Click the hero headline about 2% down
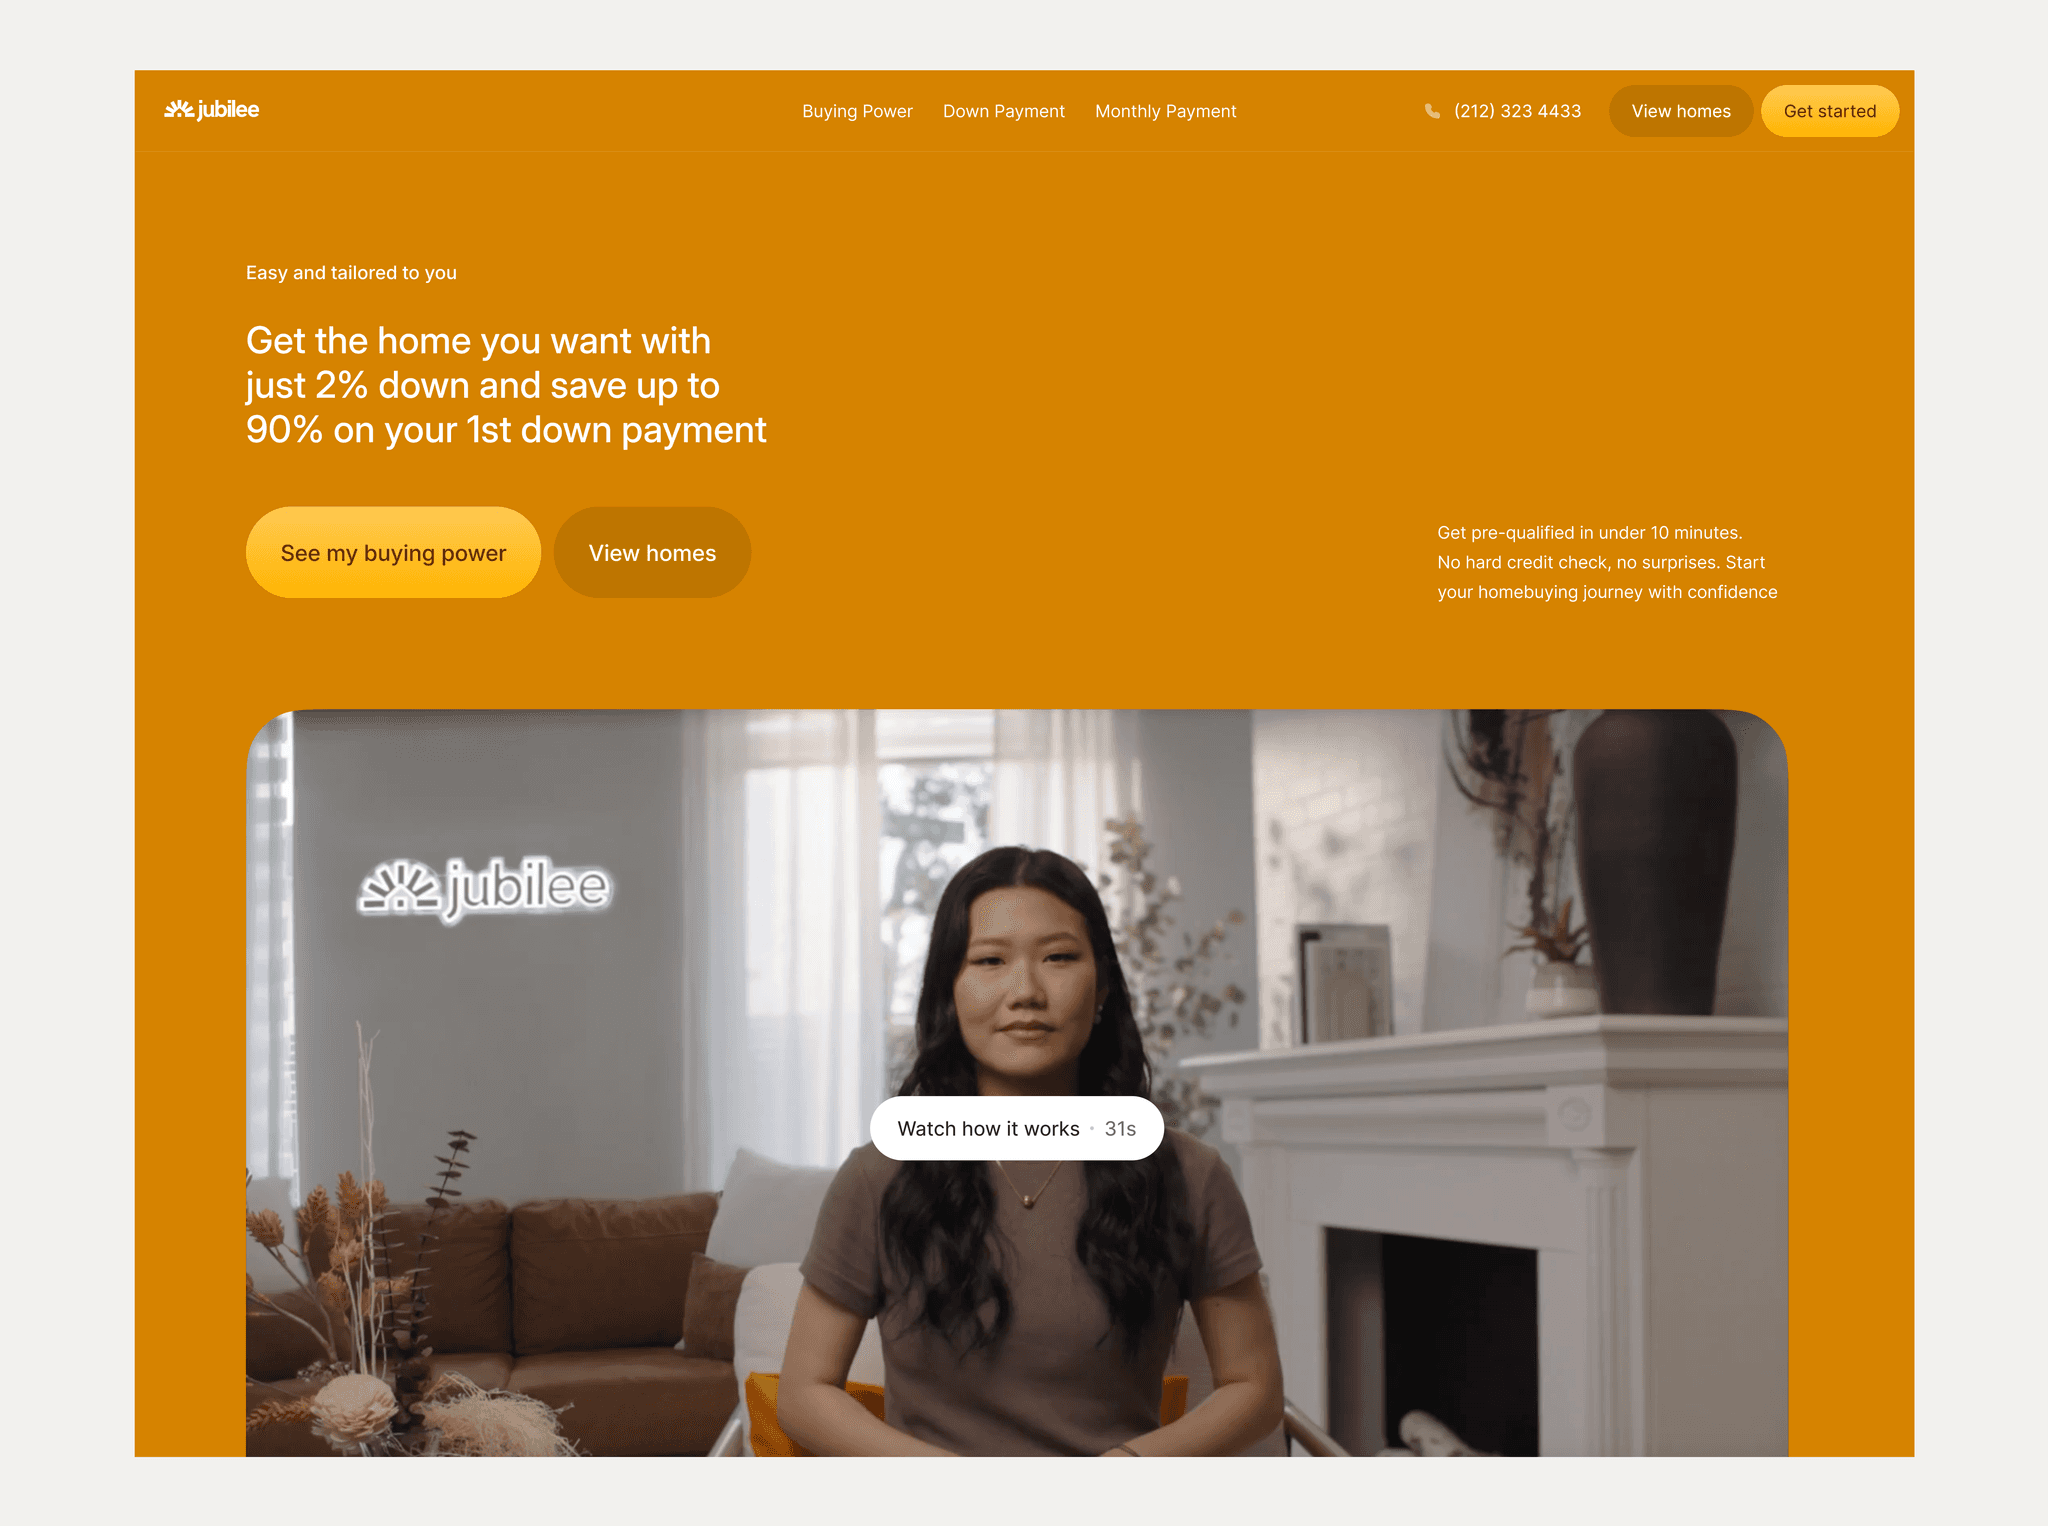 point(506,385)
